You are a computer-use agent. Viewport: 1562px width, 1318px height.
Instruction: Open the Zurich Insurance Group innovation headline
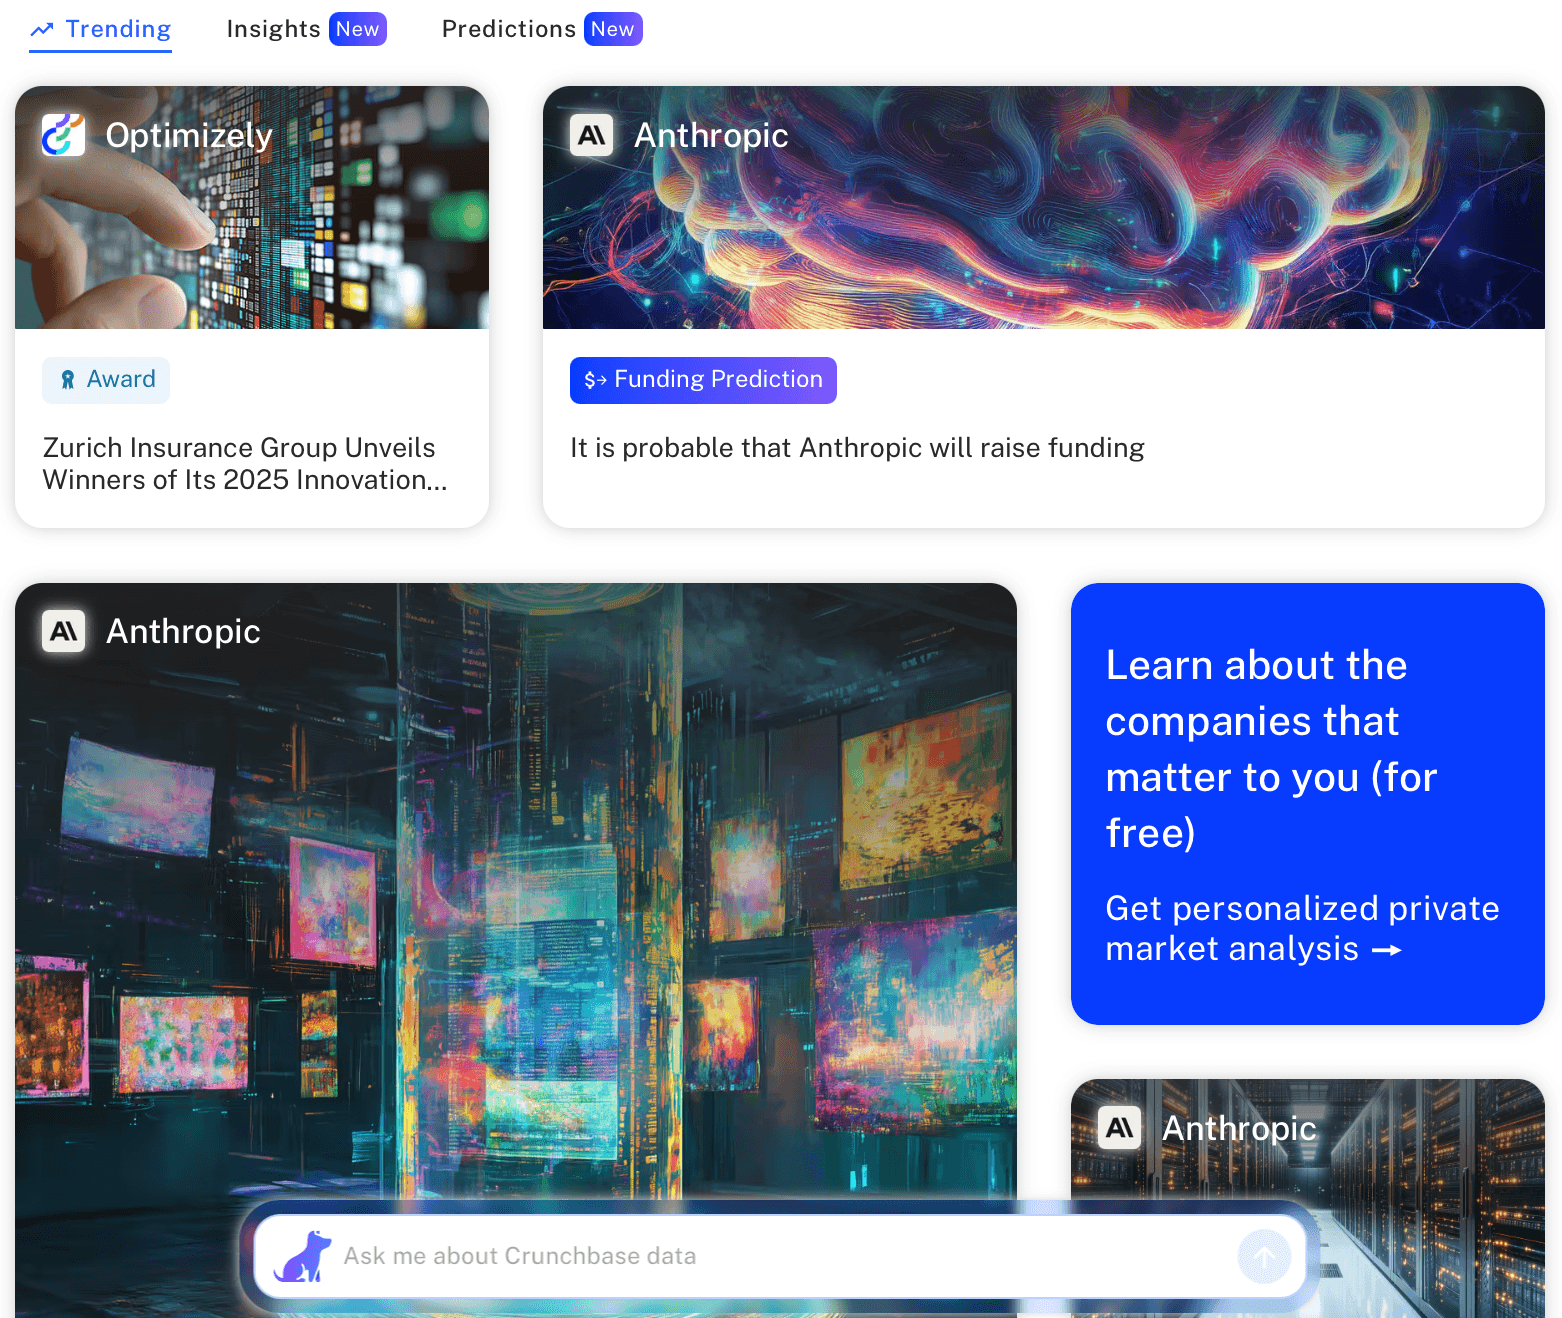click(x=245, y=464)
